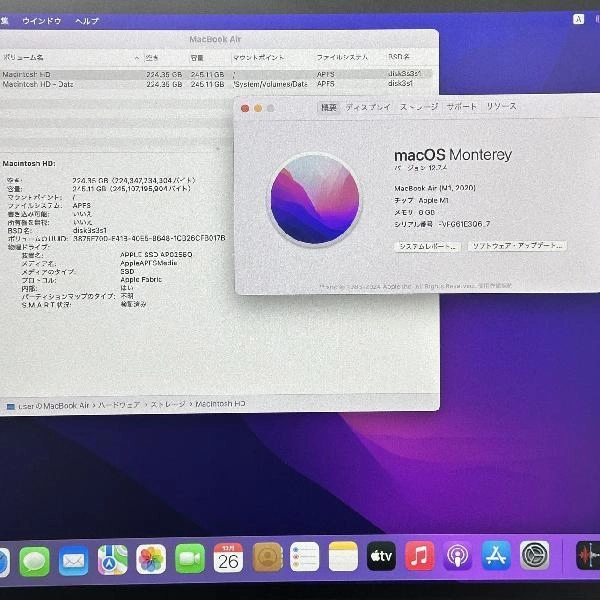600x600 pixels.
Task: Click 'Macintosh HD' in the path bar
Action: (220, 404)
